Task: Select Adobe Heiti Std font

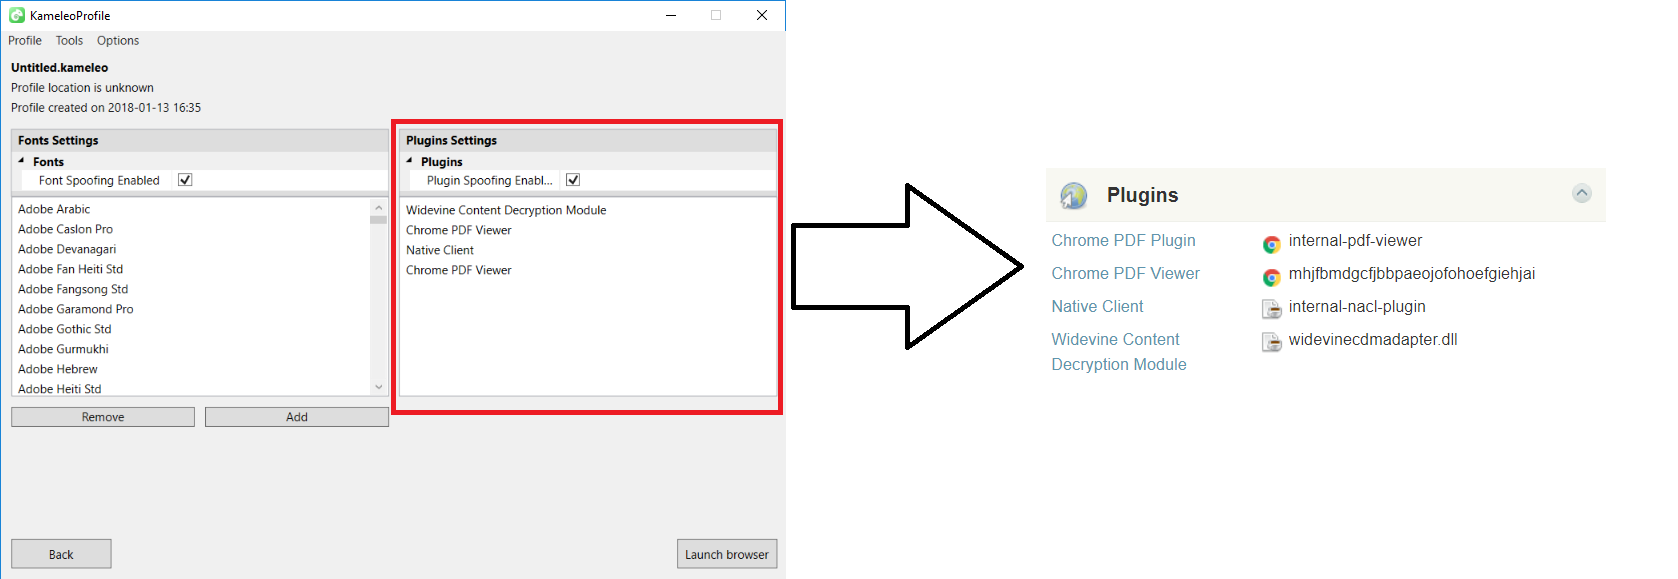Action: (x=59, y=389)
